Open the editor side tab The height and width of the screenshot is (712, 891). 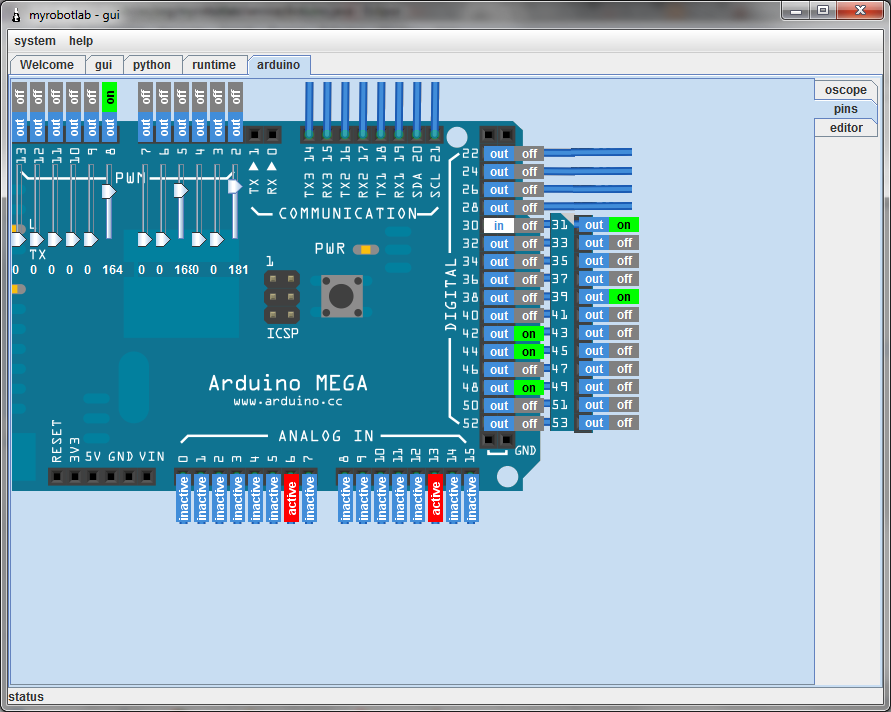pyautogui.click(x=846, y=128)
